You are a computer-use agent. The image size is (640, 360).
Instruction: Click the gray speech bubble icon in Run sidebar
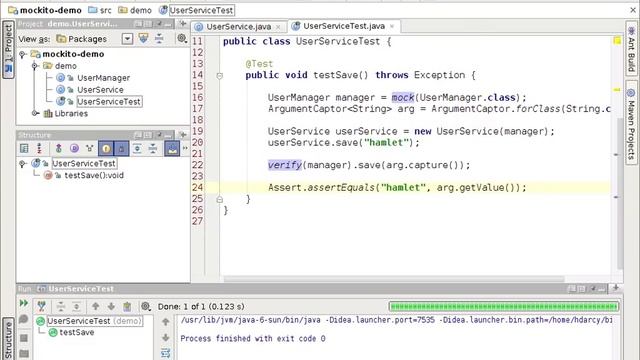[24, 320]
